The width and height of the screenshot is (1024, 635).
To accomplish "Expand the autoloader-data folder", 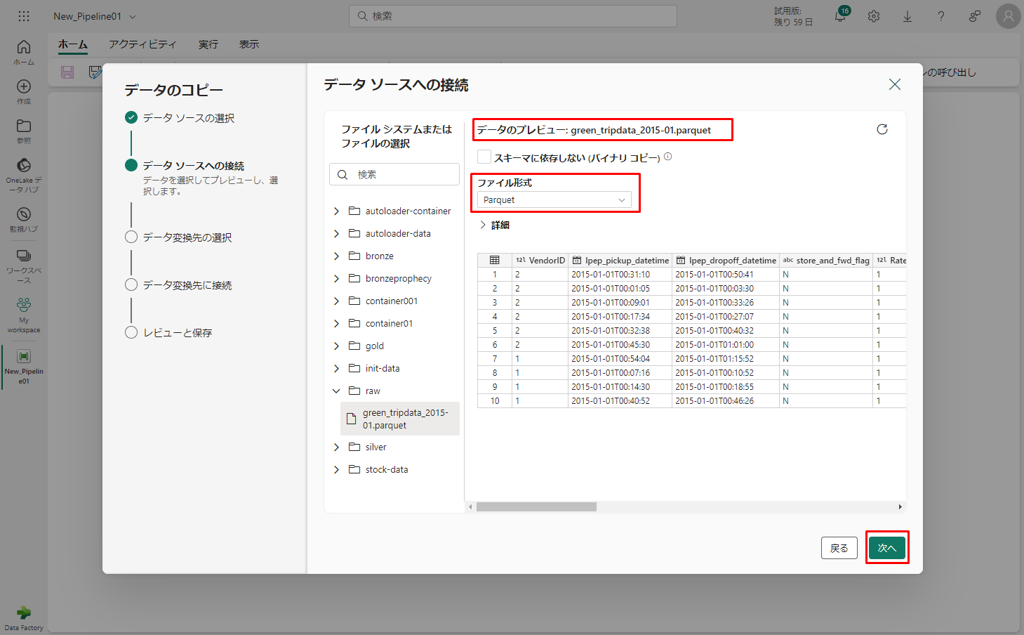I will click(x=336, y=233).
